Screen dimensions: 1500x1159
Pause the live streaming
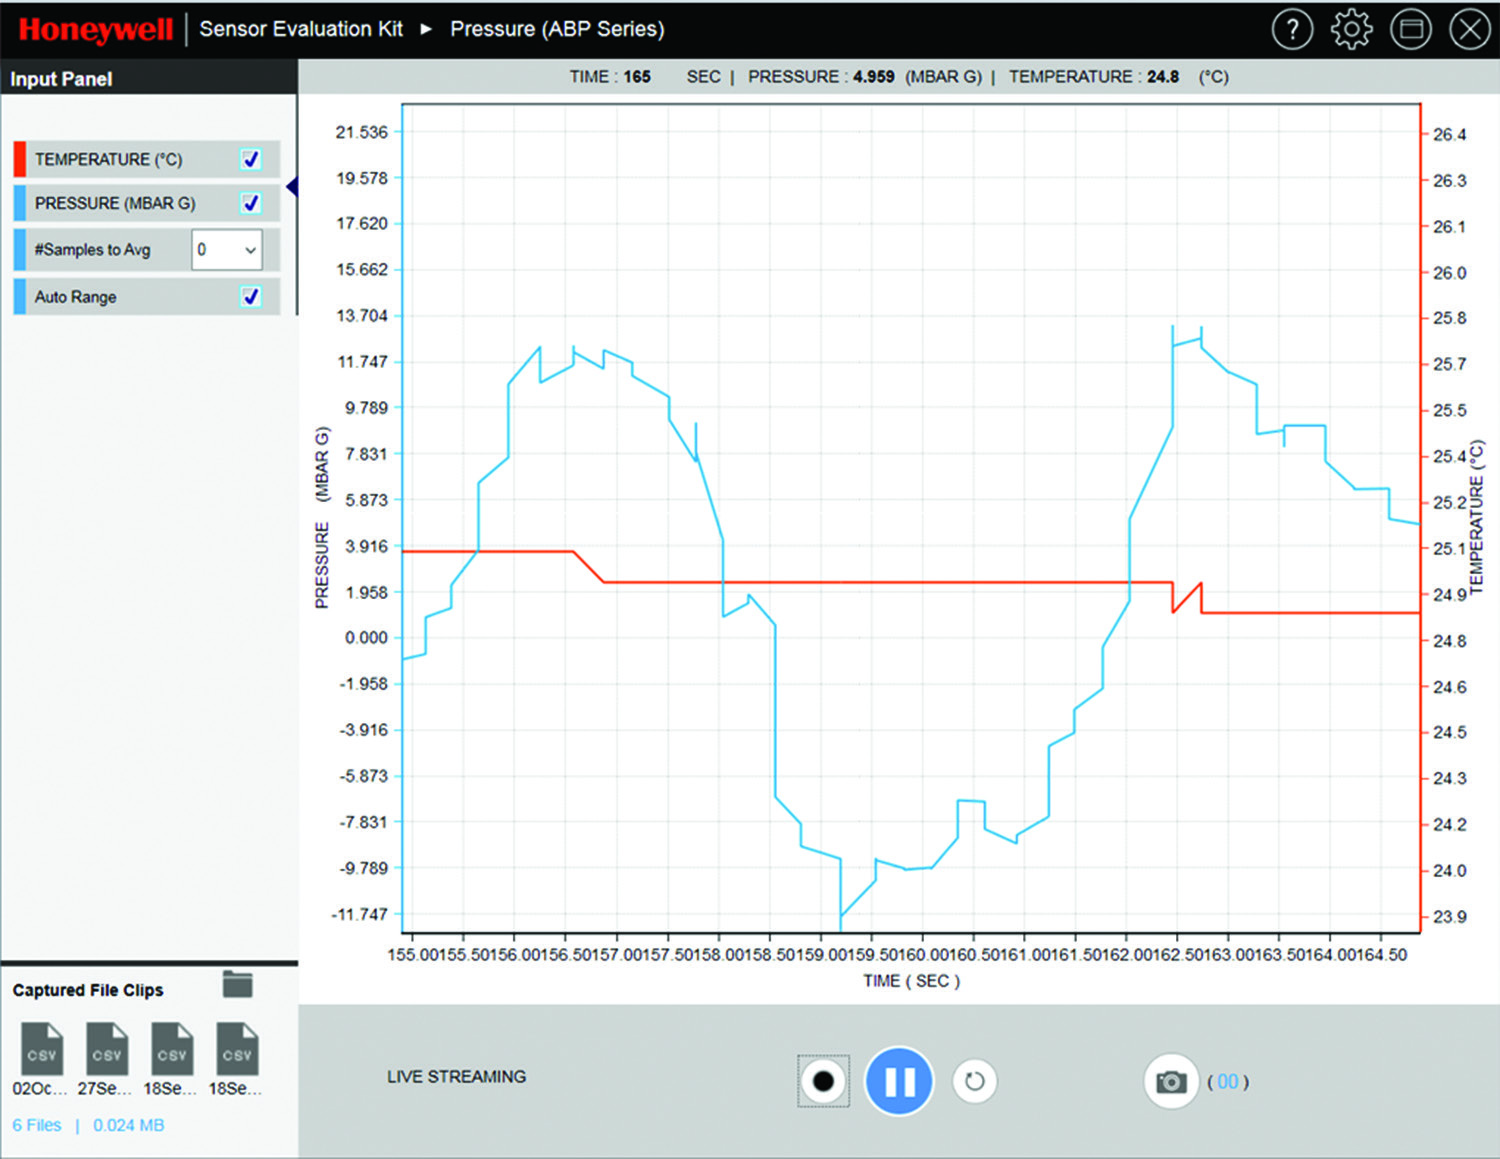(898, 1081)
